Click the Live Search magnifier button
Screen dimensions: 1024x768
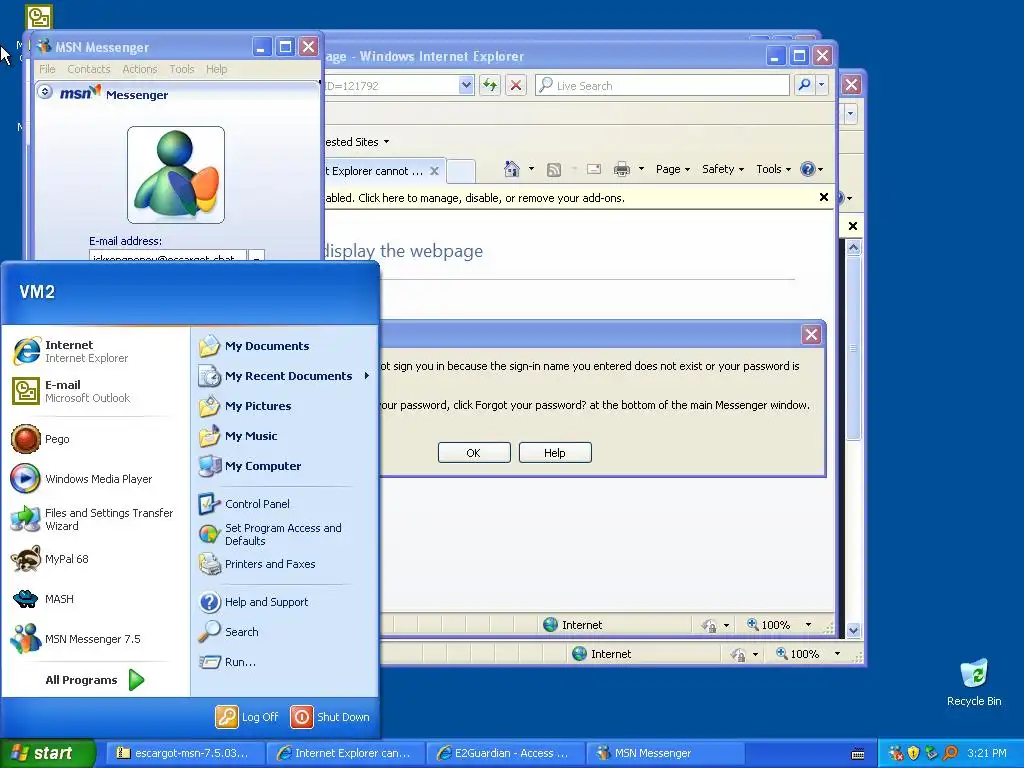click(804, 85)
